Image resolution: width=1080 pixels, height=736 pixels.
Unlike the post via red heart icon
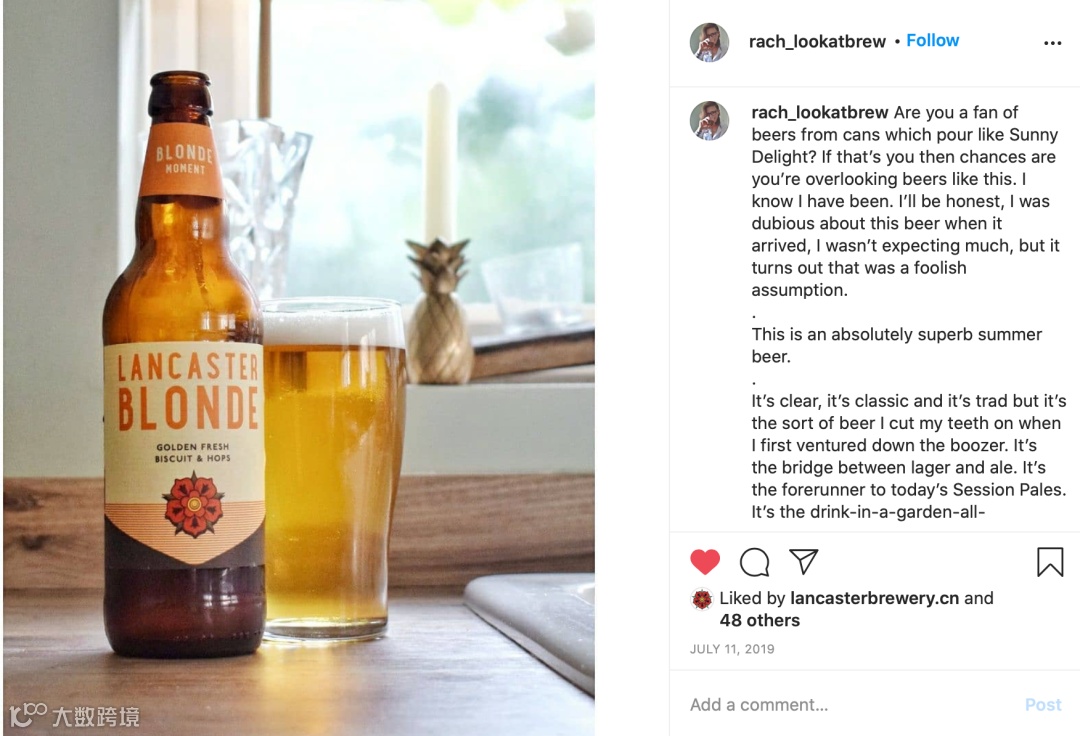click(x=705, y=562)
